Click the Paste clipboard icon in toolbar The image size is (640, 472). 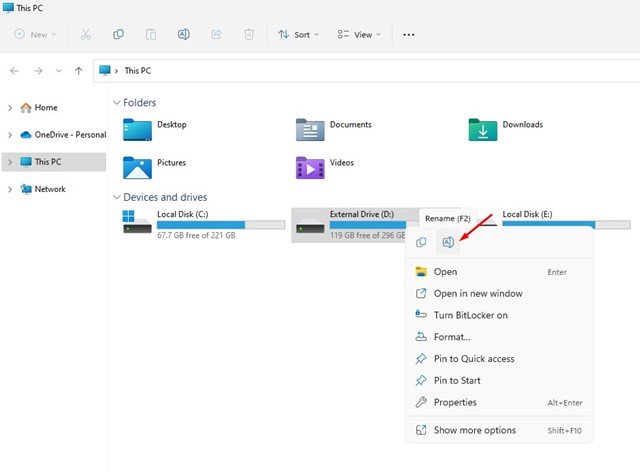point(151,34)
